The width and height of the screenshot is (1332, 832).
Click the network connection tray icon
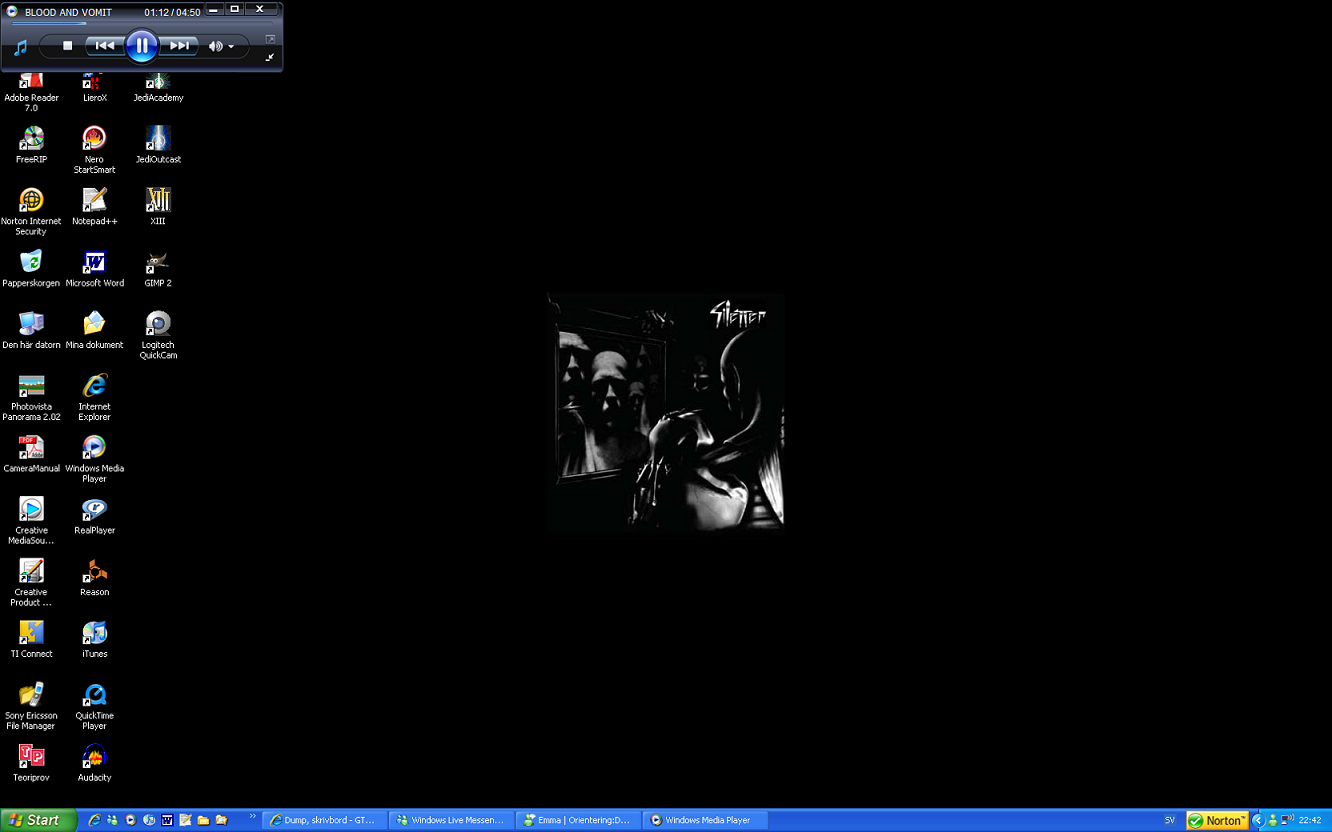pyautogui.click(x=1288, y=820)
